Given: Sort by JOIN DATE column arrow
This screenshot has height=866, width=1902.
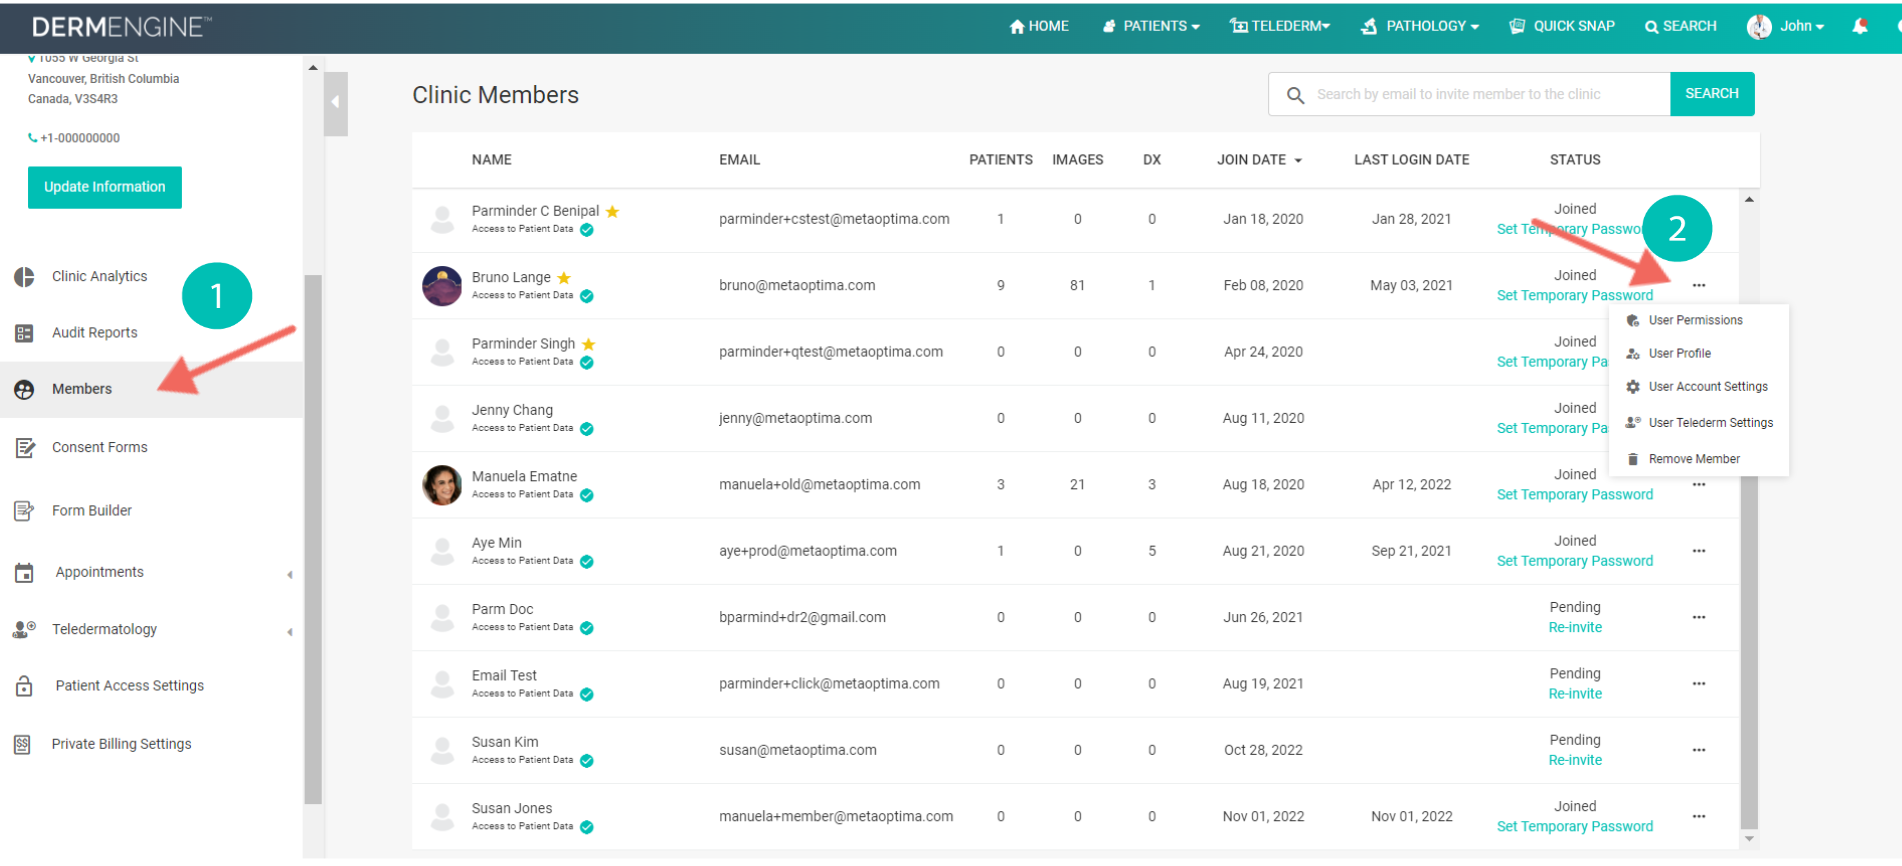Looking at the screenshot, I should coord(1298,161).
